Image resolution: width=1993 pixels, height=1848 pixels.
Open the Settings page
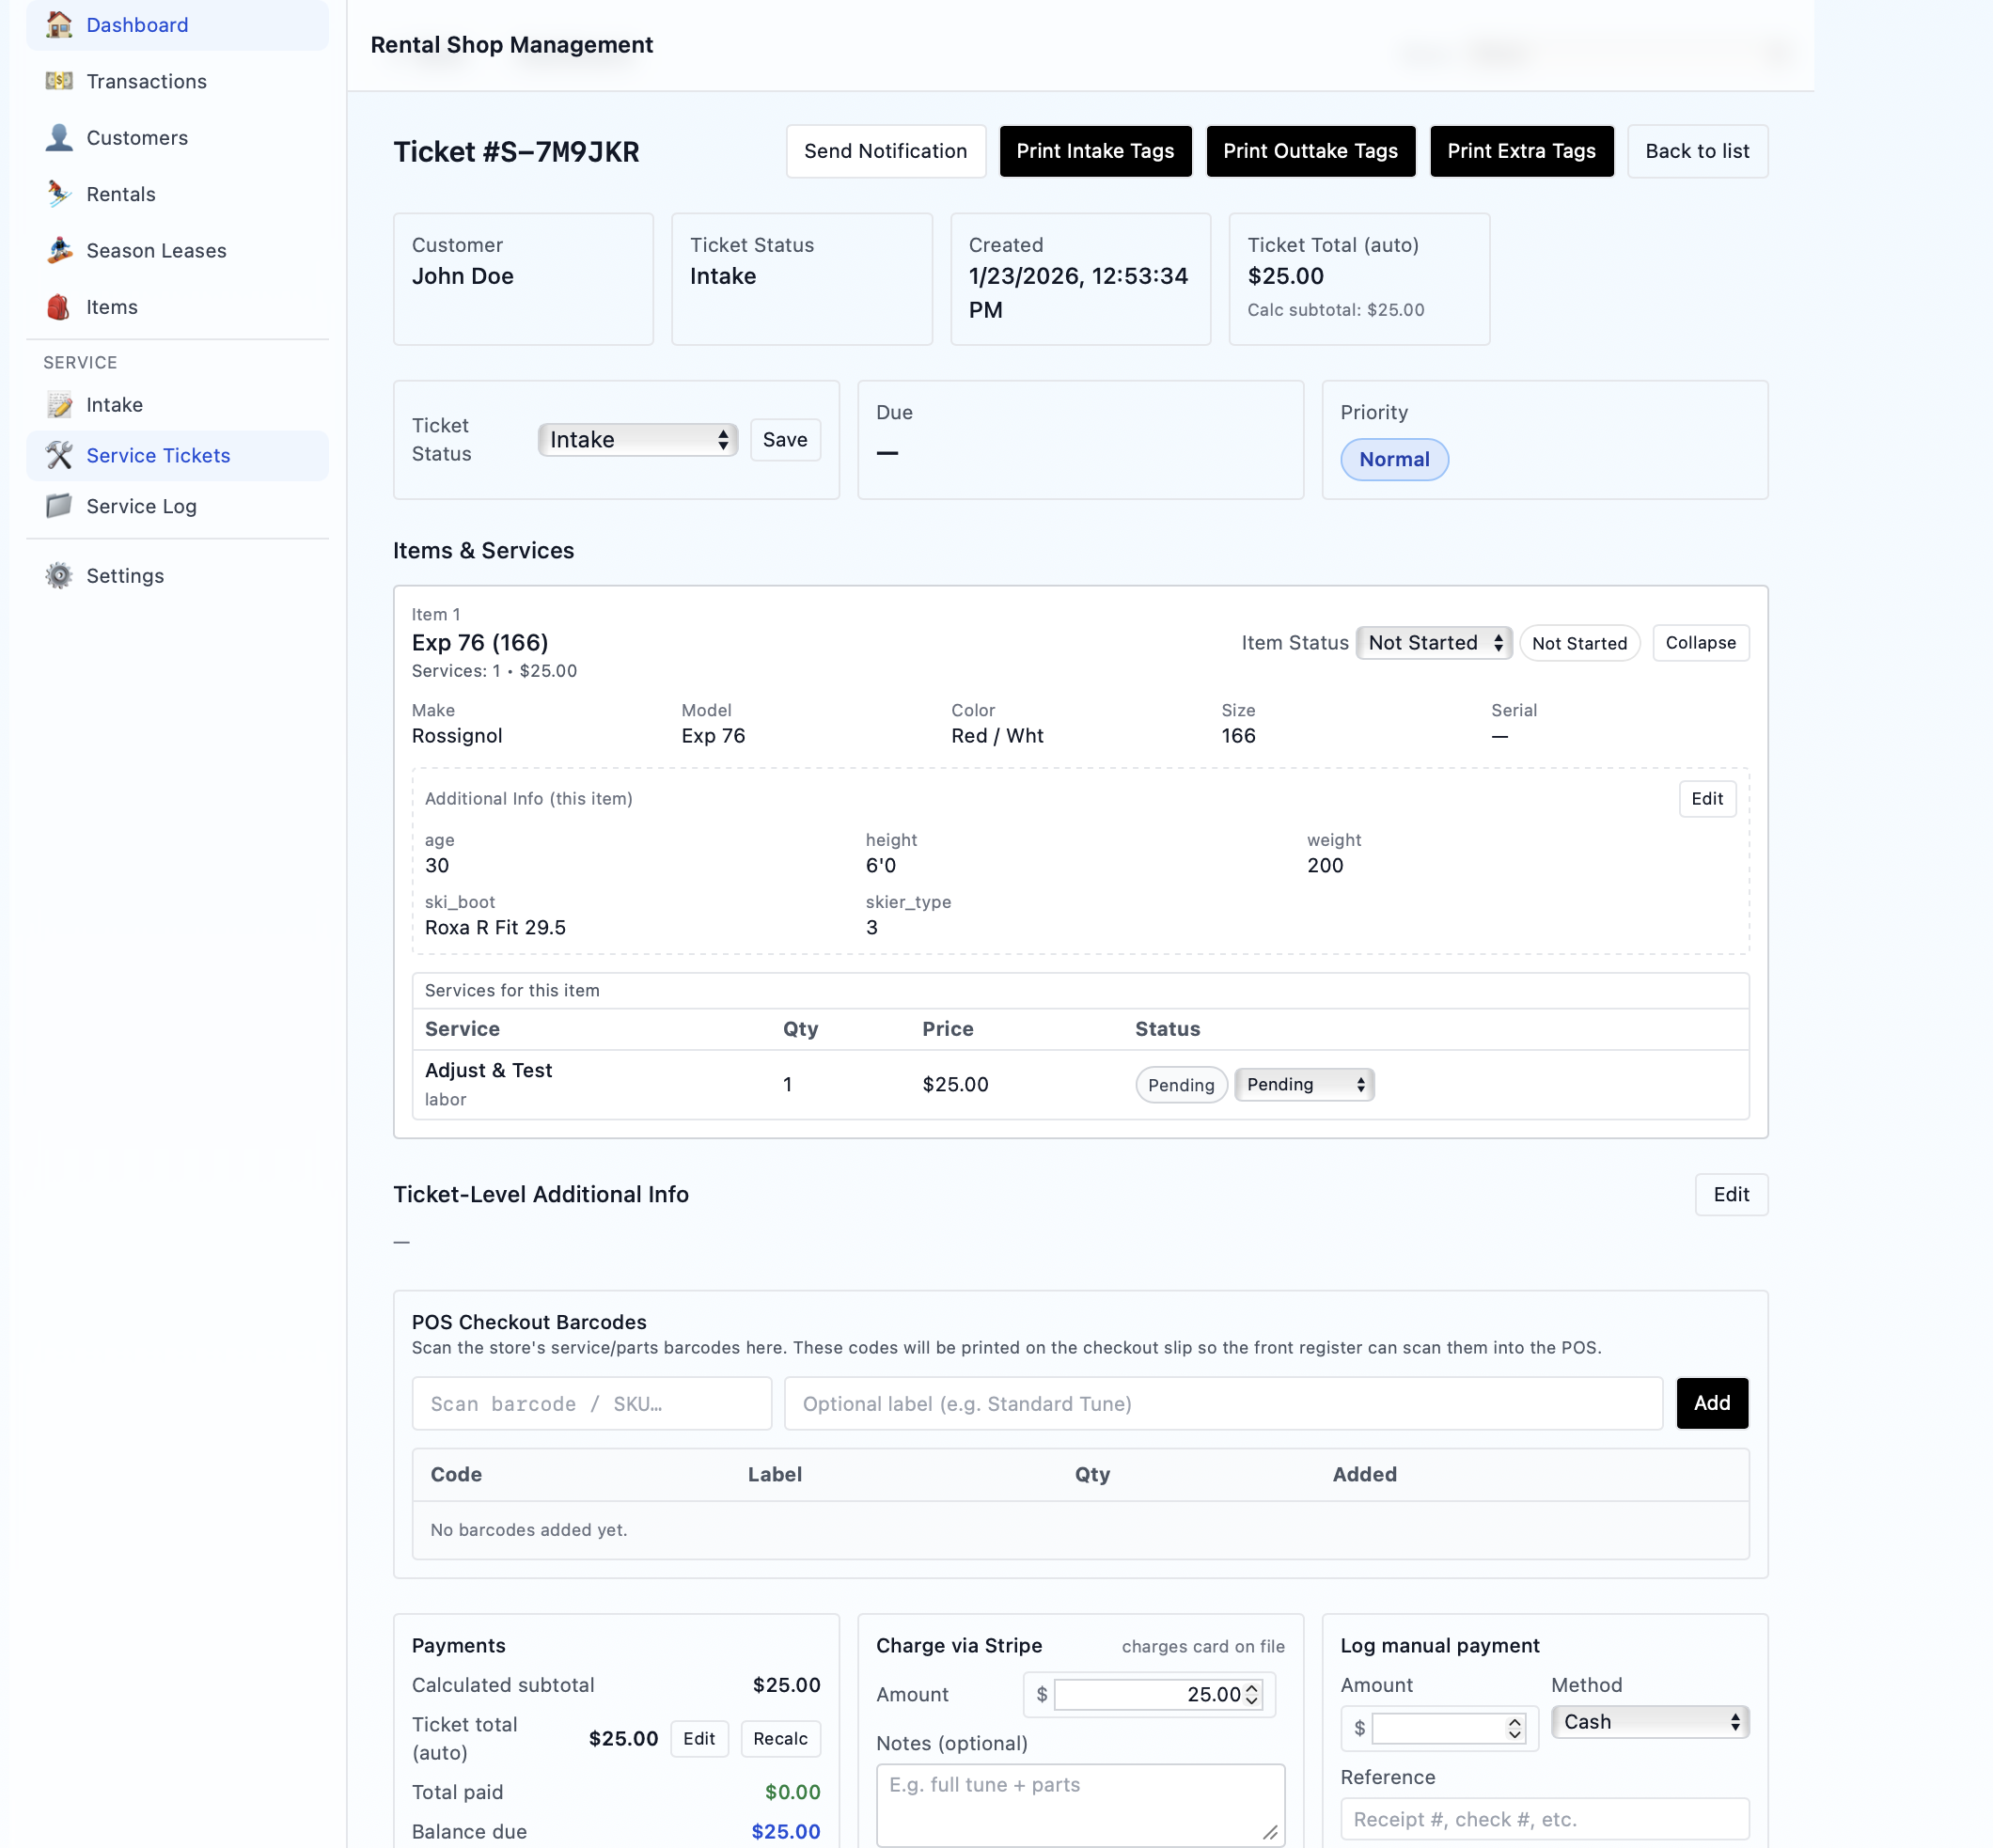tap(125, 575)
